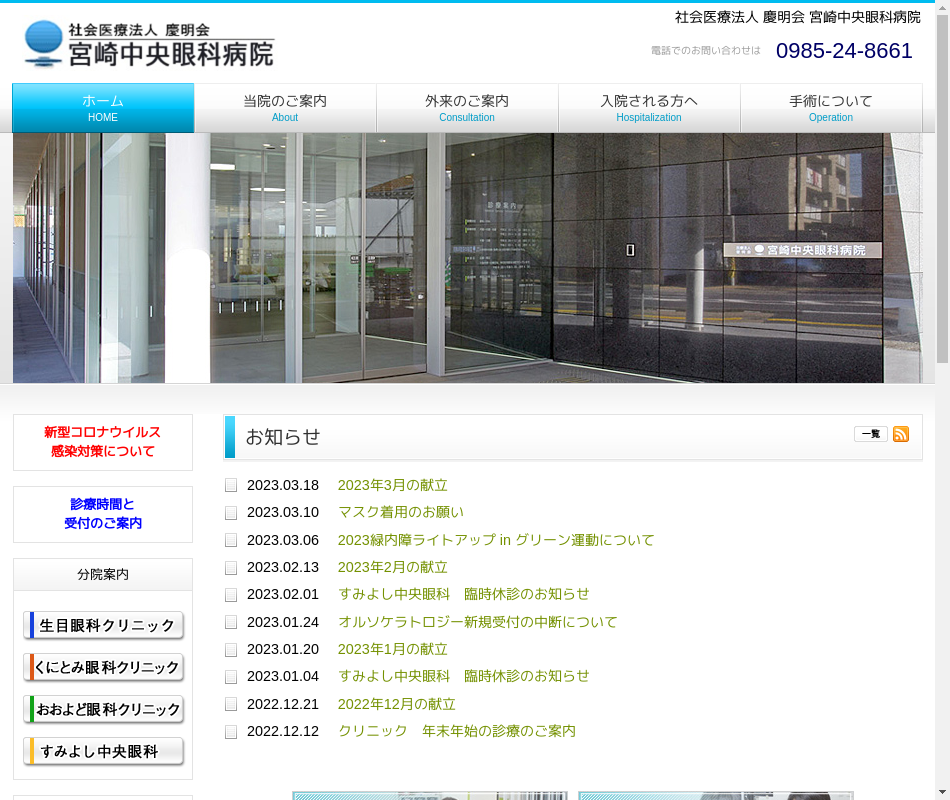Open オルソケラトロジー新規受付の中断 link
Screen dimensions: 950x800
point(477,622)
